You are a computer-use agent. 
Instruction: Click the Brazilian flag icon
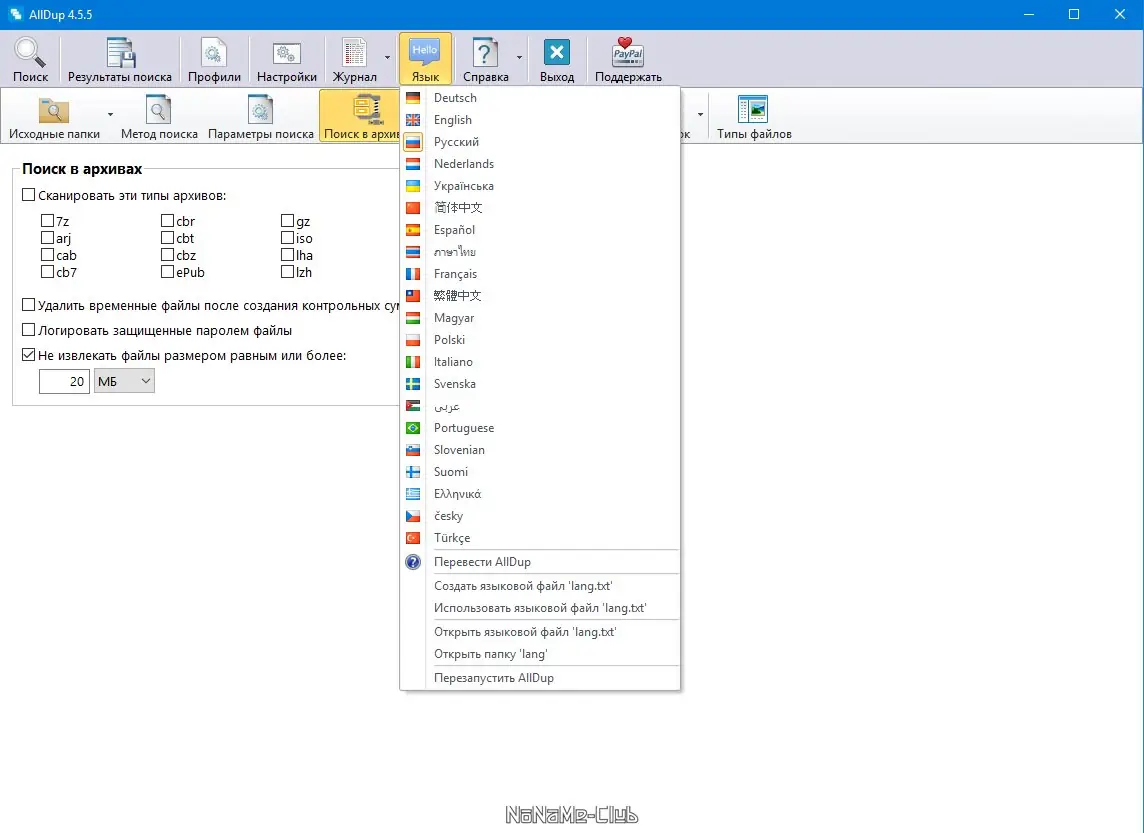point(413,428)
